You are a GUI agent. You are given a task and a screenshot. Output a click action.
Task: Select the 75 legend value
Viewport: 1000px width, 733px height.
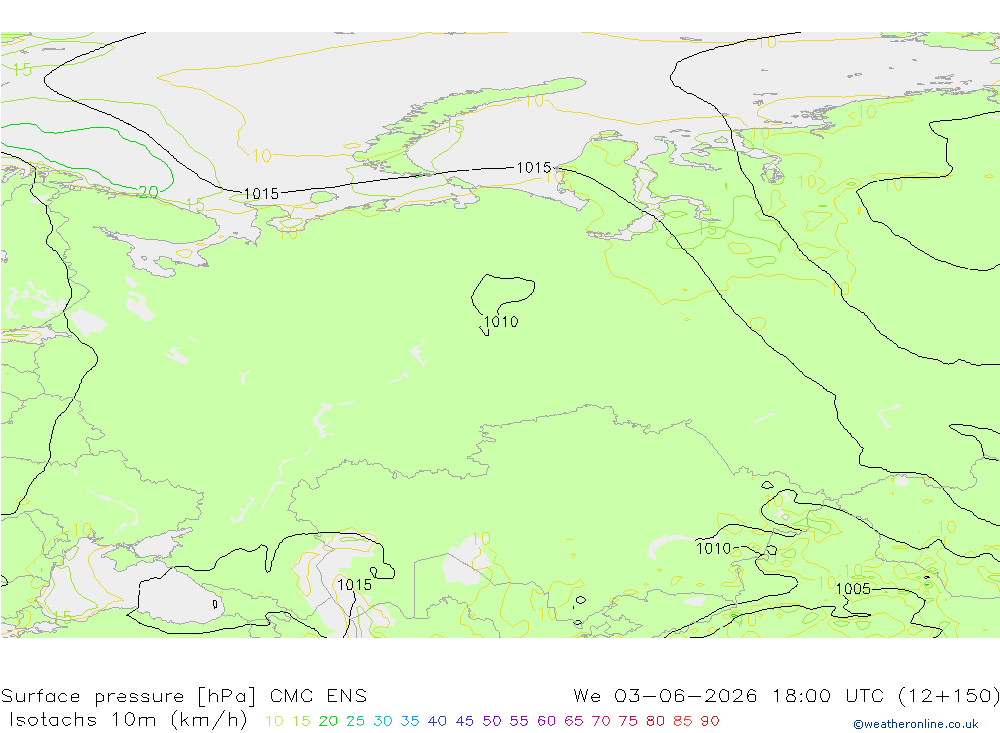point(628,721)
